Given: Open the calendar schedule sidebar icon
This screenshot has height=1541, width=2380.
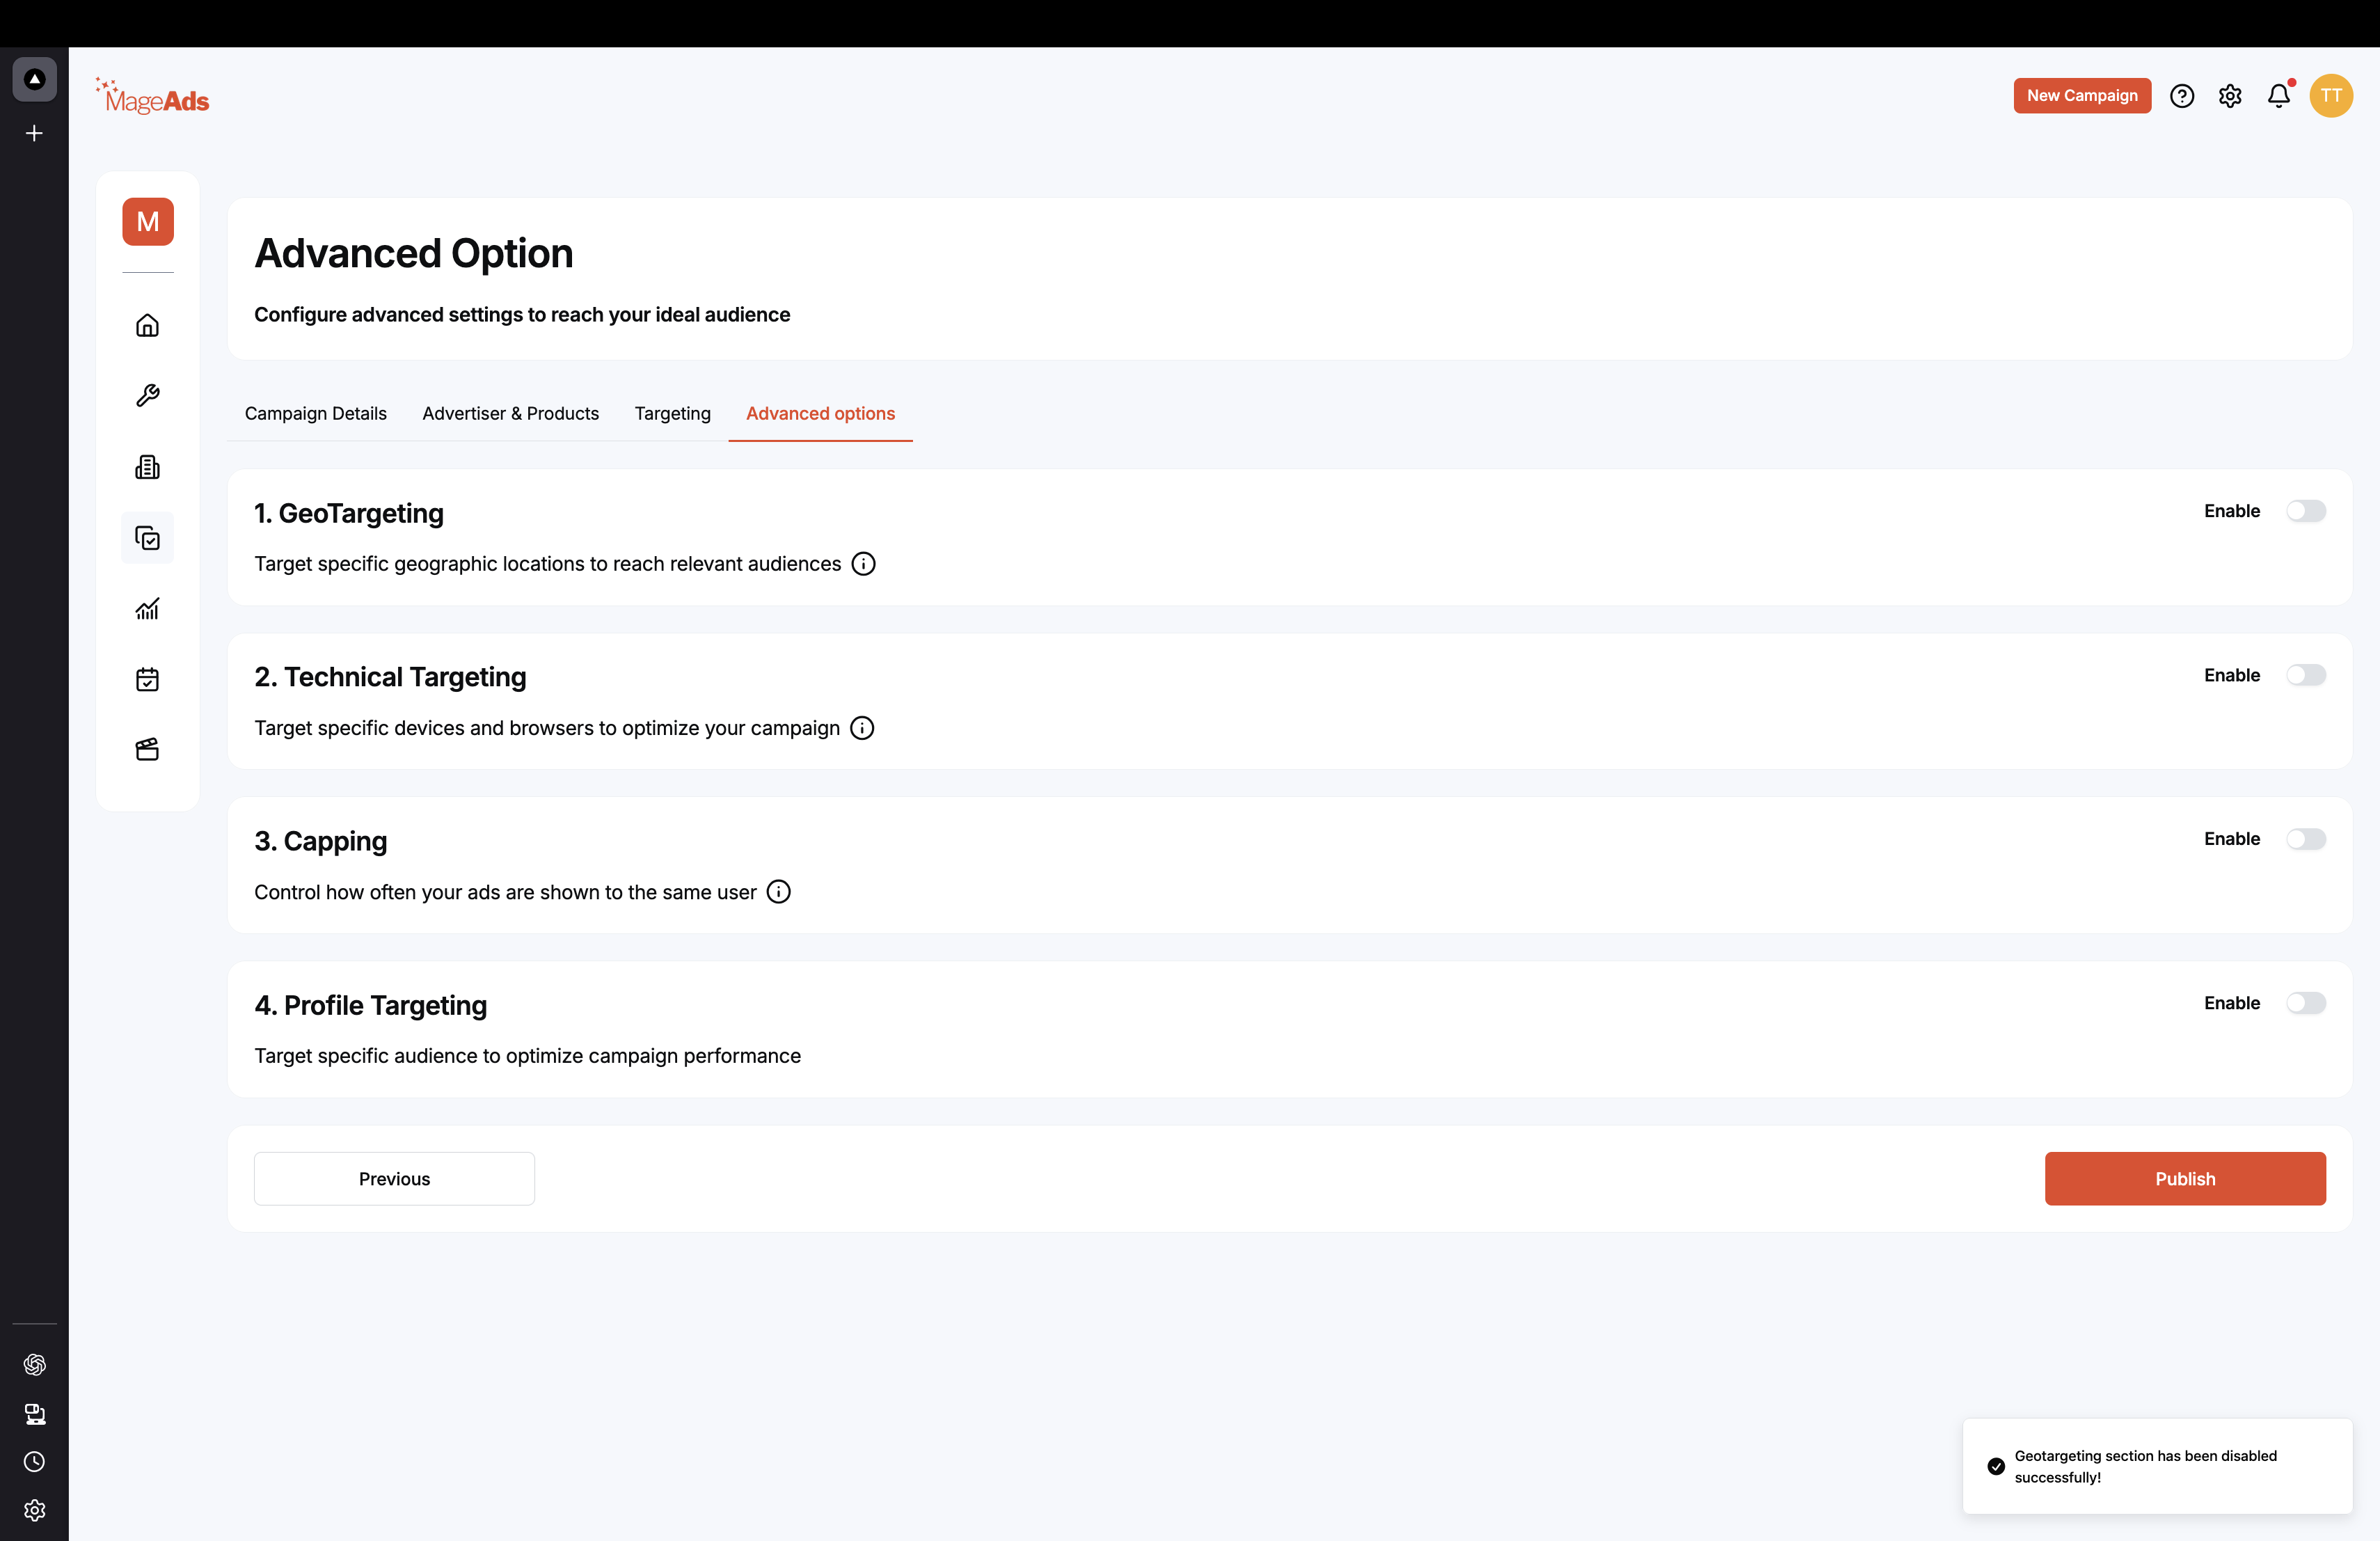Looking at the screenshot, I should pos(147,680).
